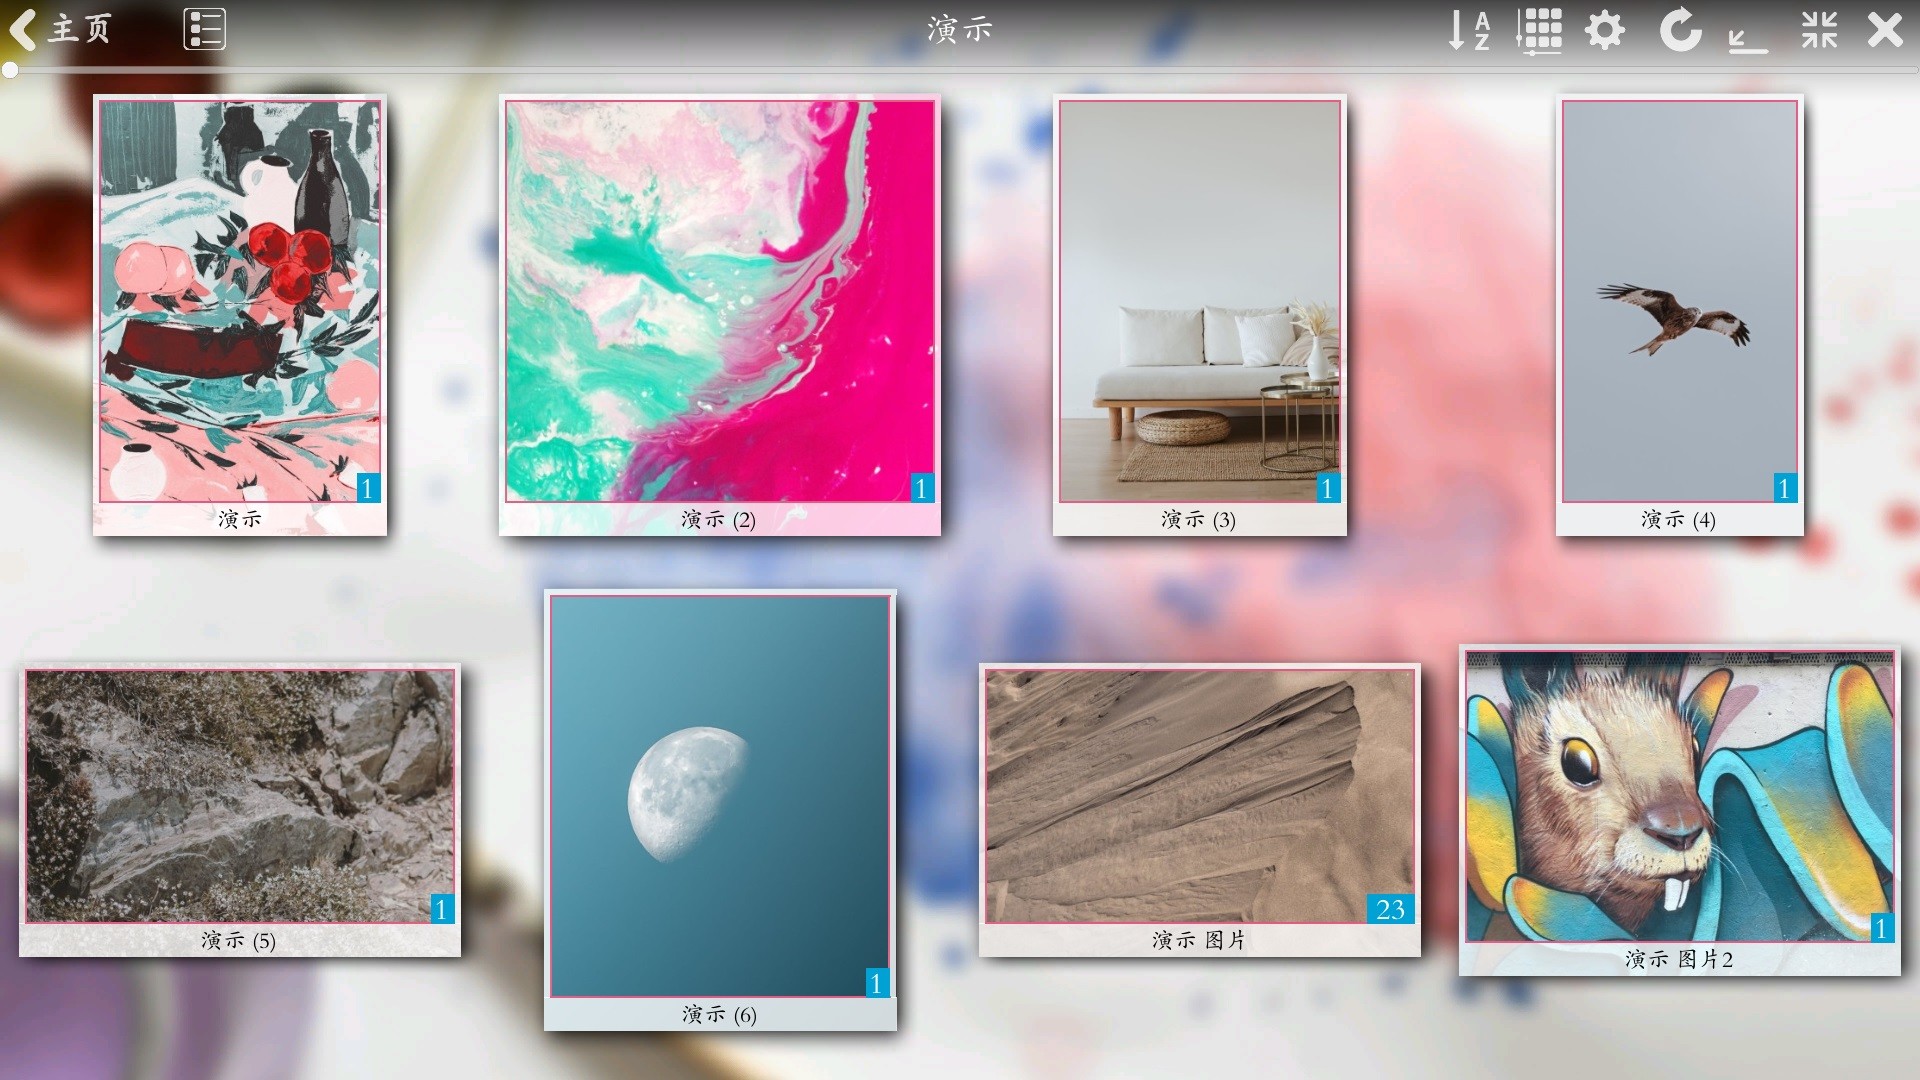Open the thumbnail grid size settings
The width and height of the screenshot is (1920, 1080).
(x=1539, y=30)
